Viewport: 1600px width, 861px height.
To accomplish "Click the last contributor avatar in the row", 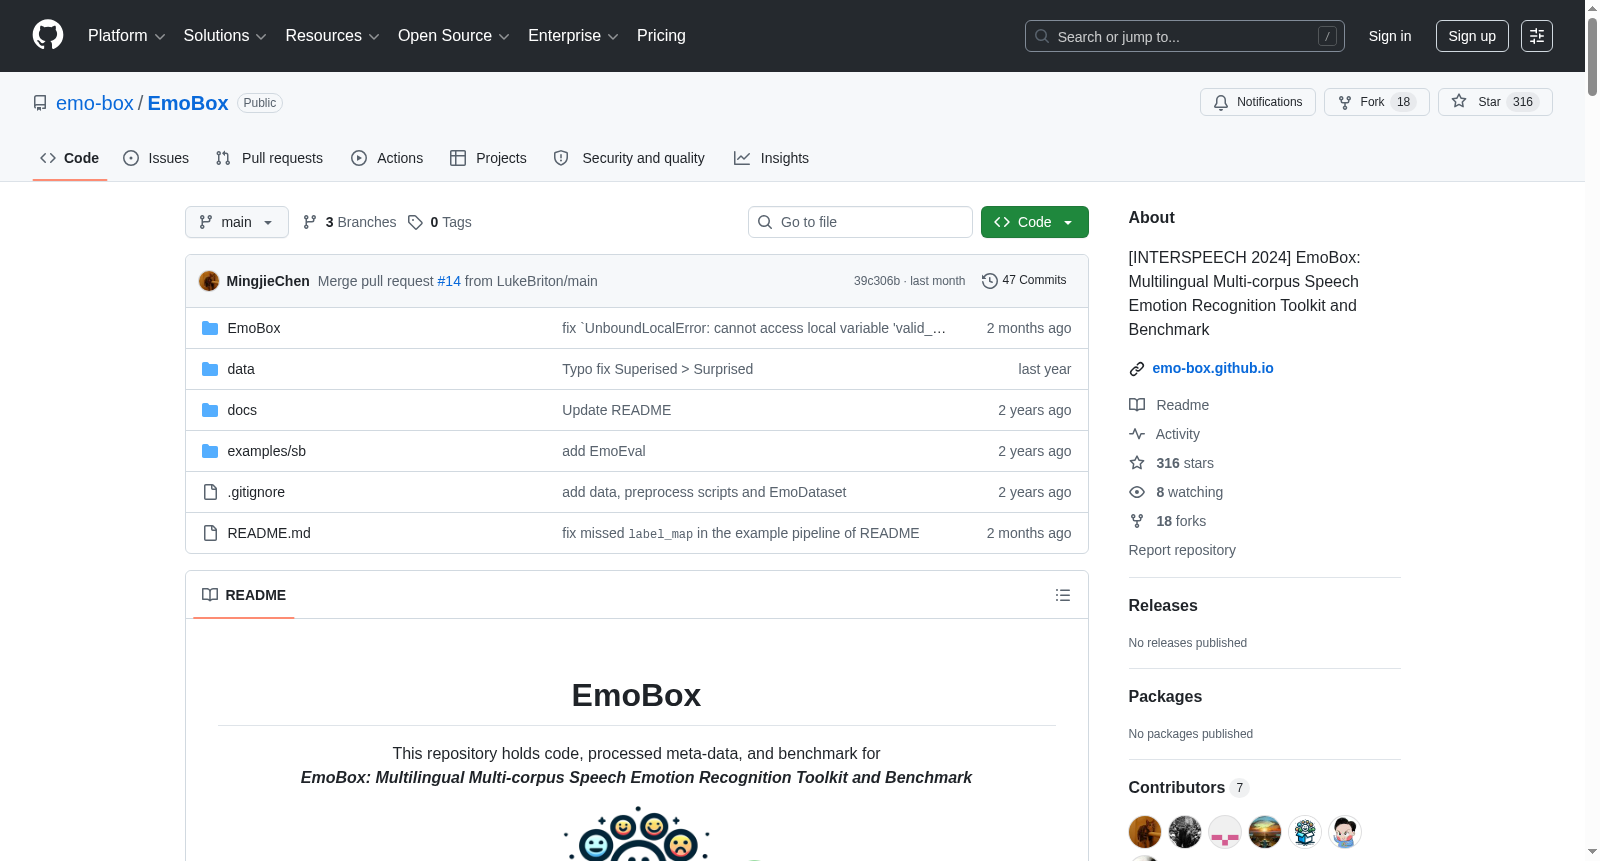I will coord(1345,832).
